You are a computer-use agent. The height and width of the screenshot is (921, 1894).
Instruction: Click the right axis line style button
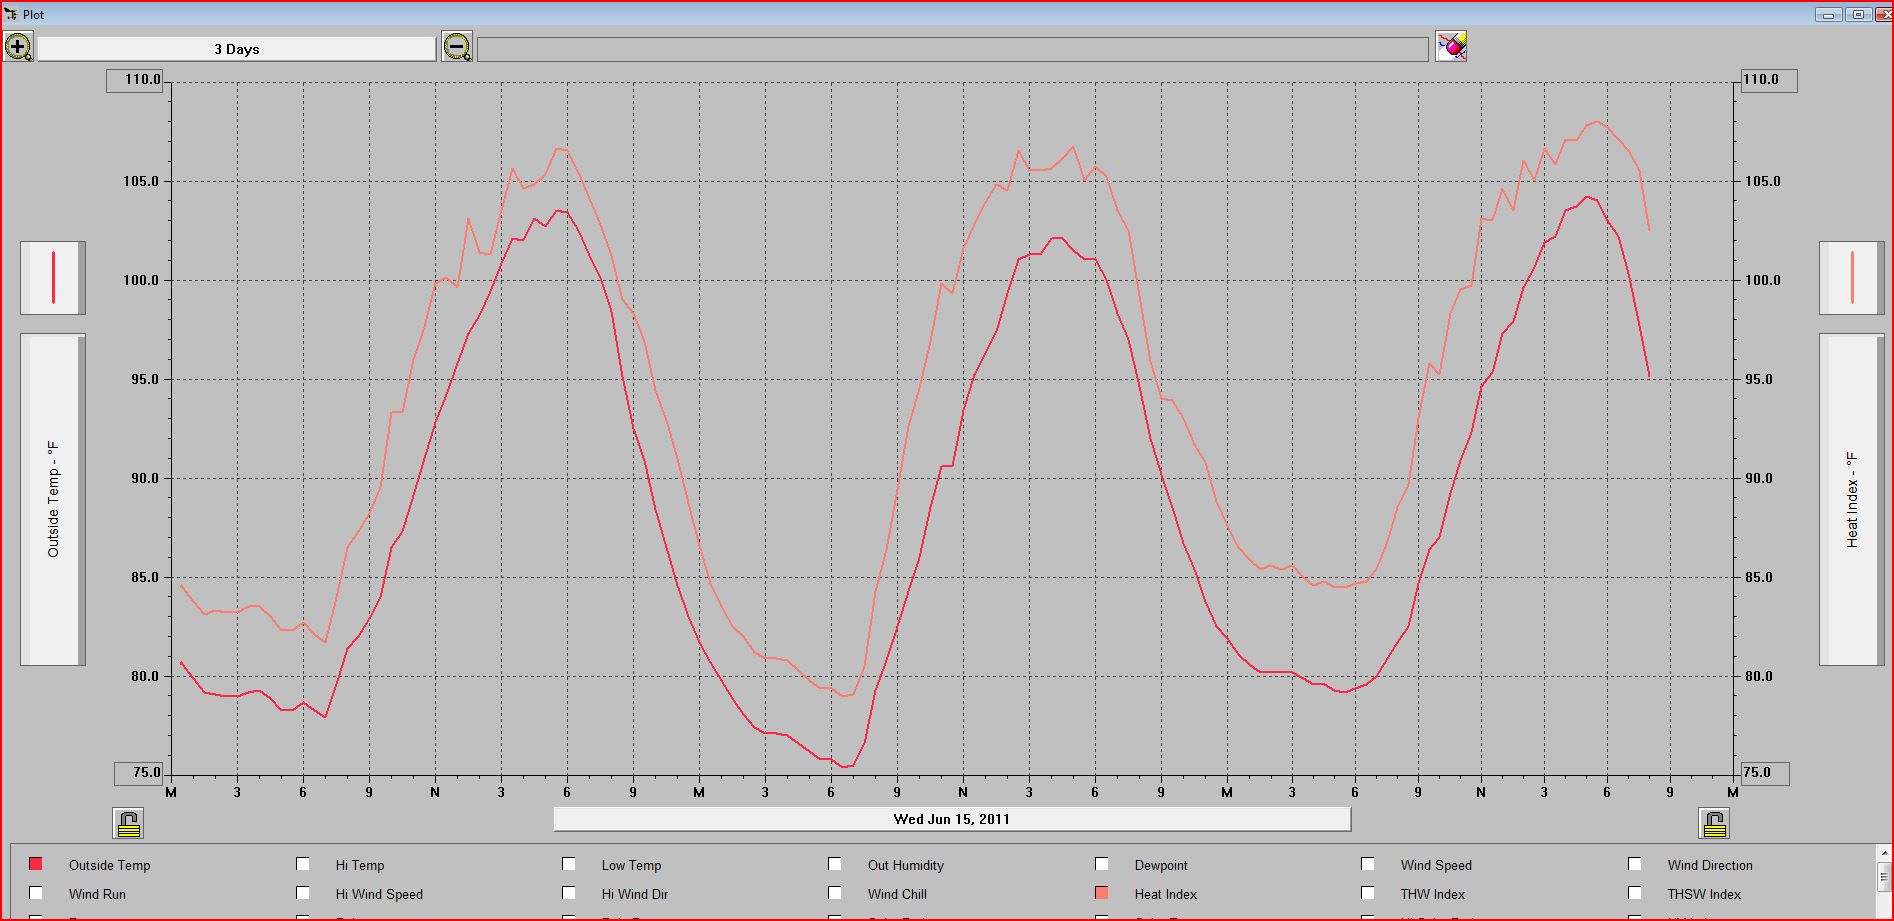coord(1851,278)
